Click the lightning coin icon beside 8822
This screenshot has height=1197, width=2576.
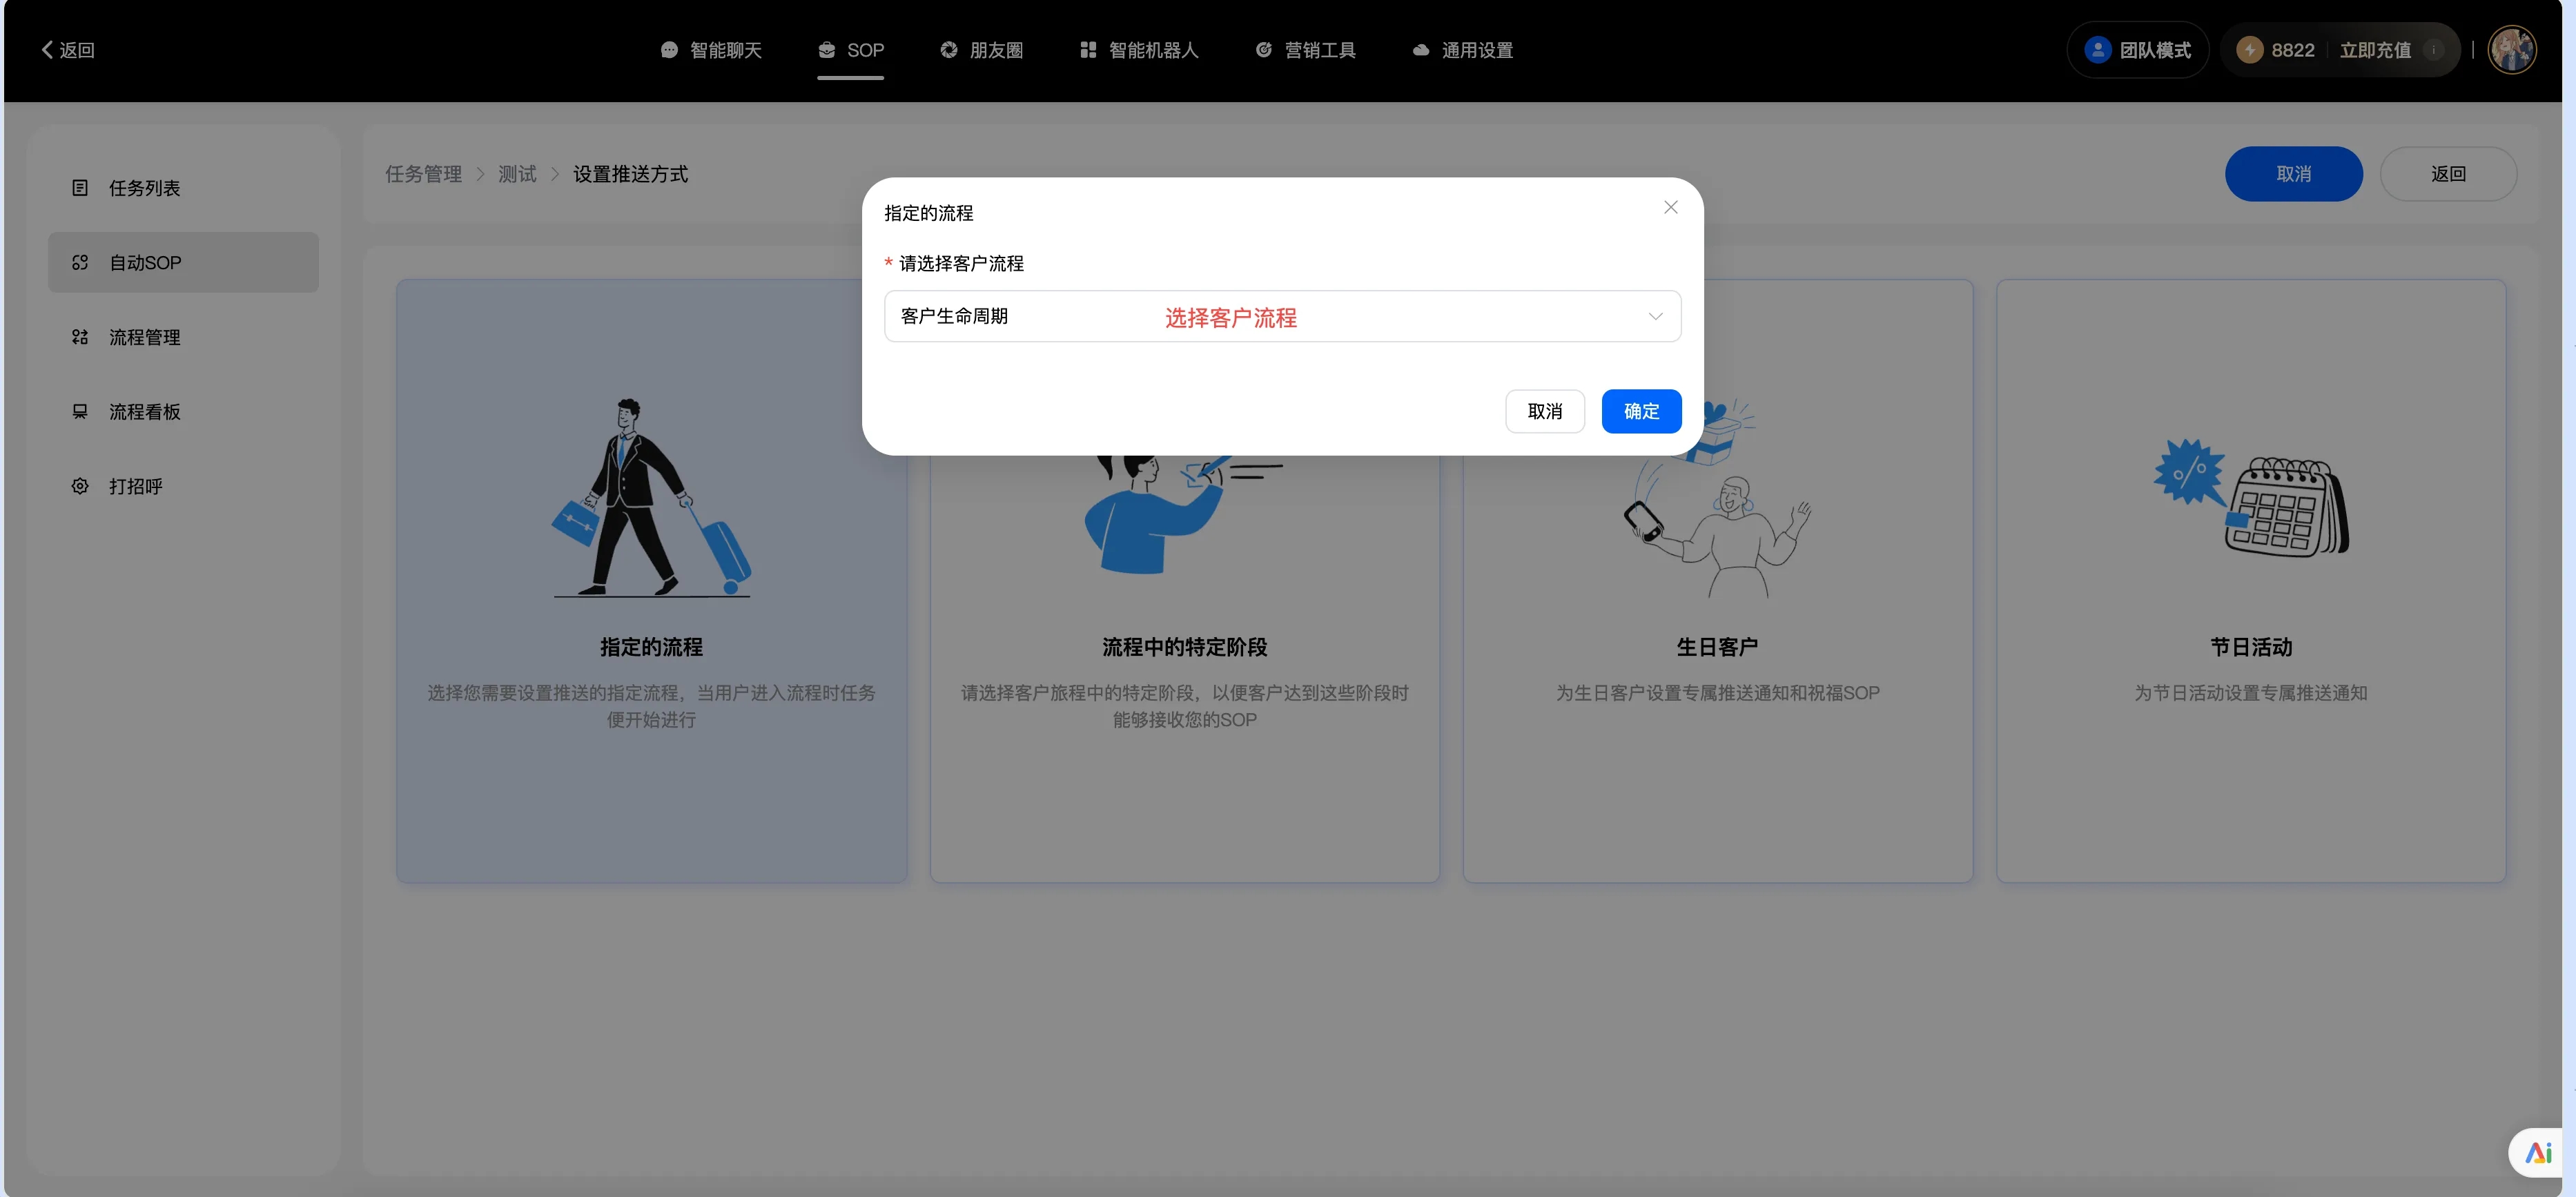tap(2249, 50)
